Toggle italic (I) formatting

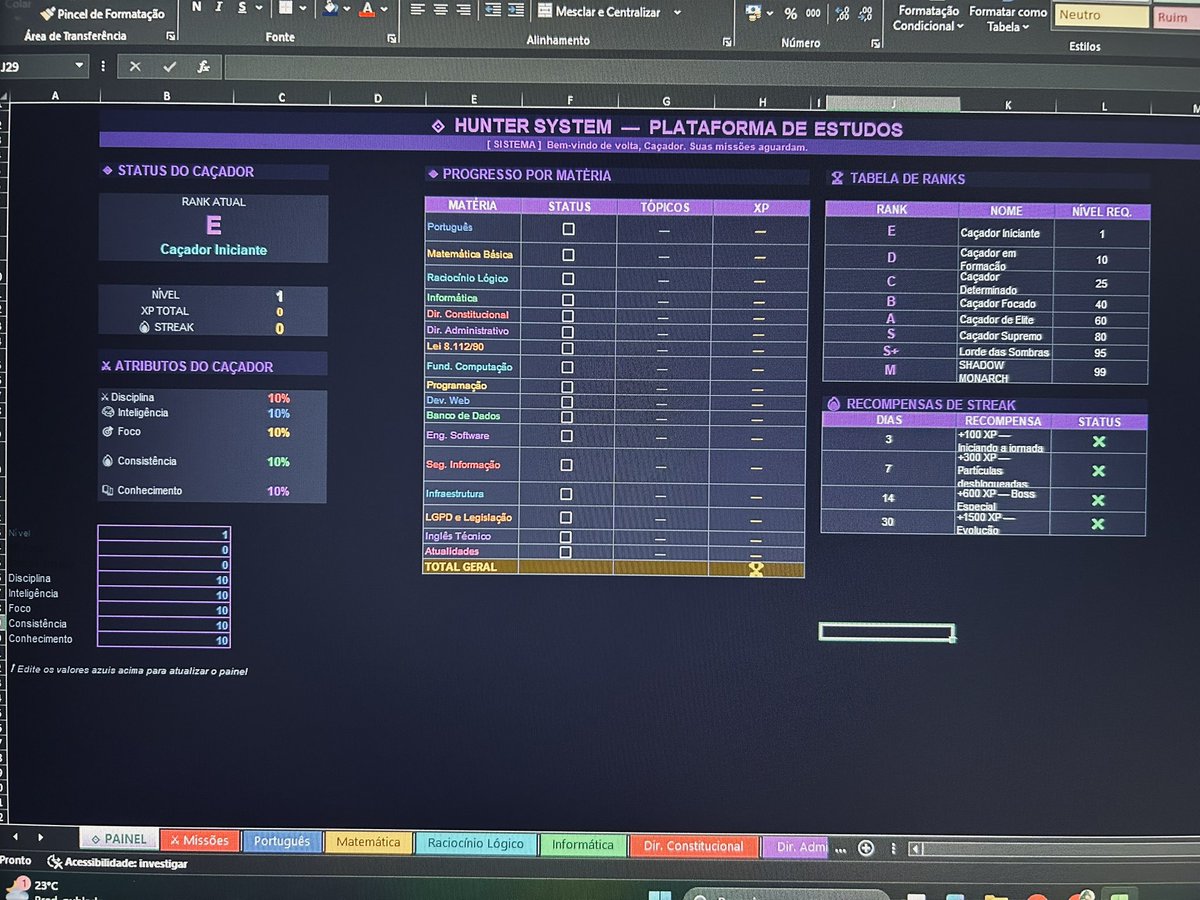219,7
